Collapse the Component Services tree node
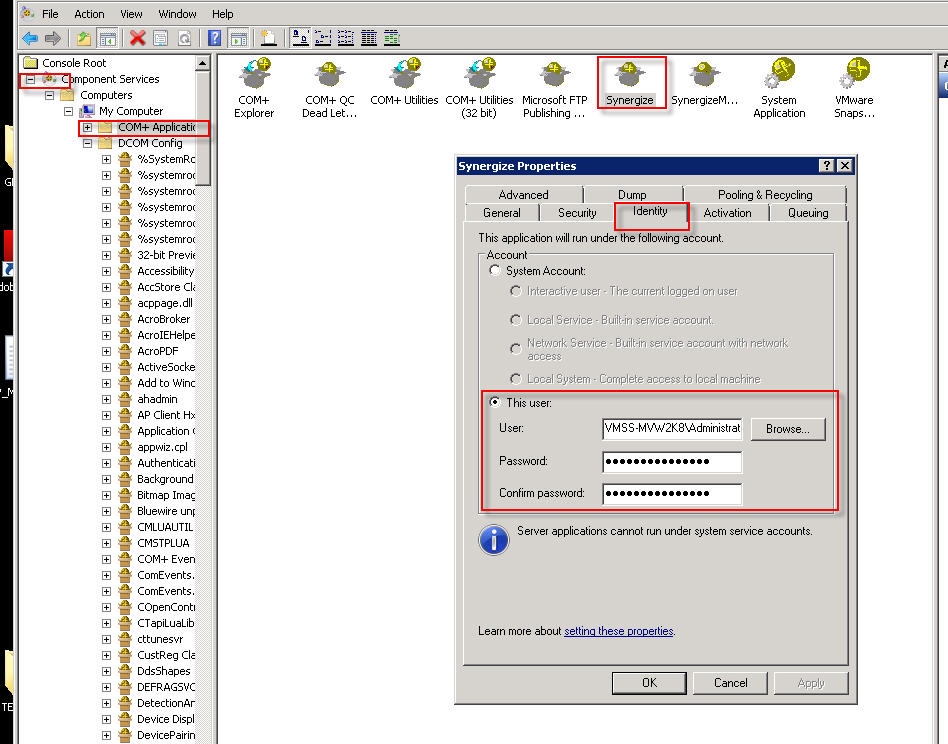 30,79
